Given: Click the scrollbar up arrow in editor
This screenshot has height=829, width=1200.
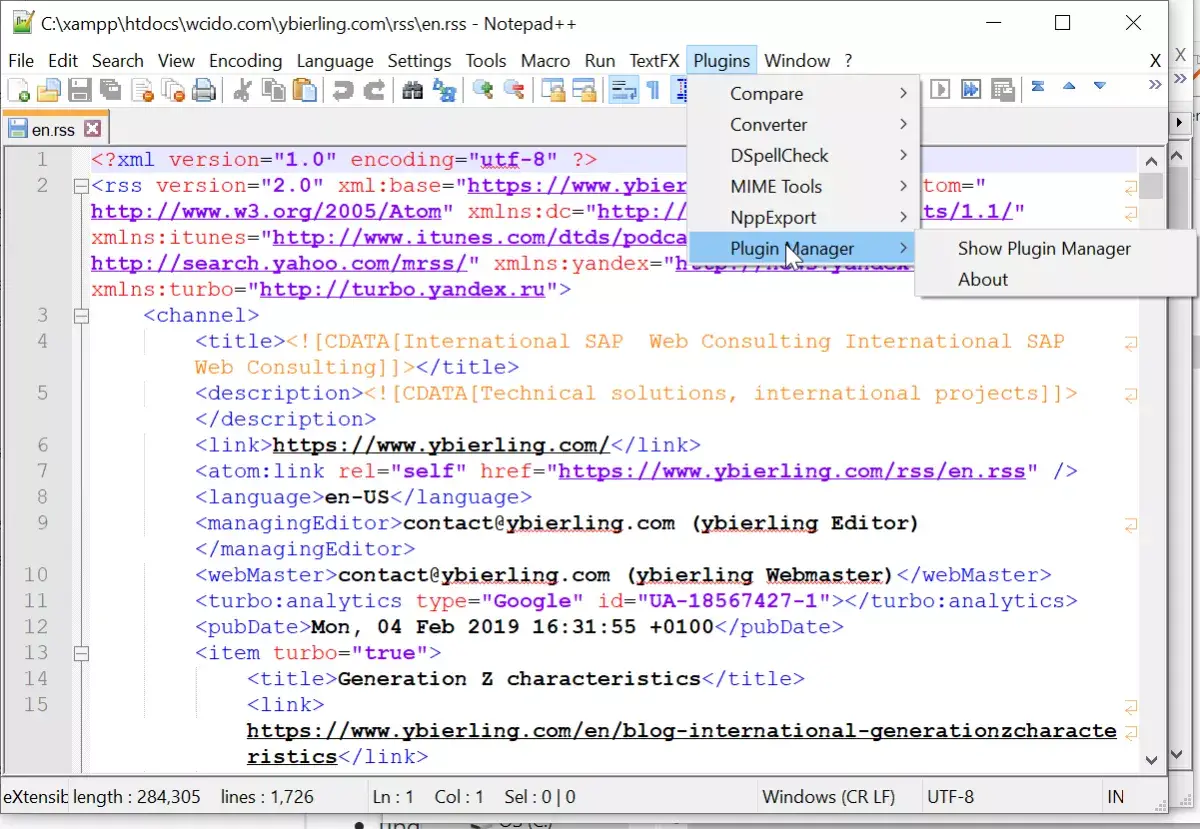Looking at the screenshot, I should [1151, 161].
